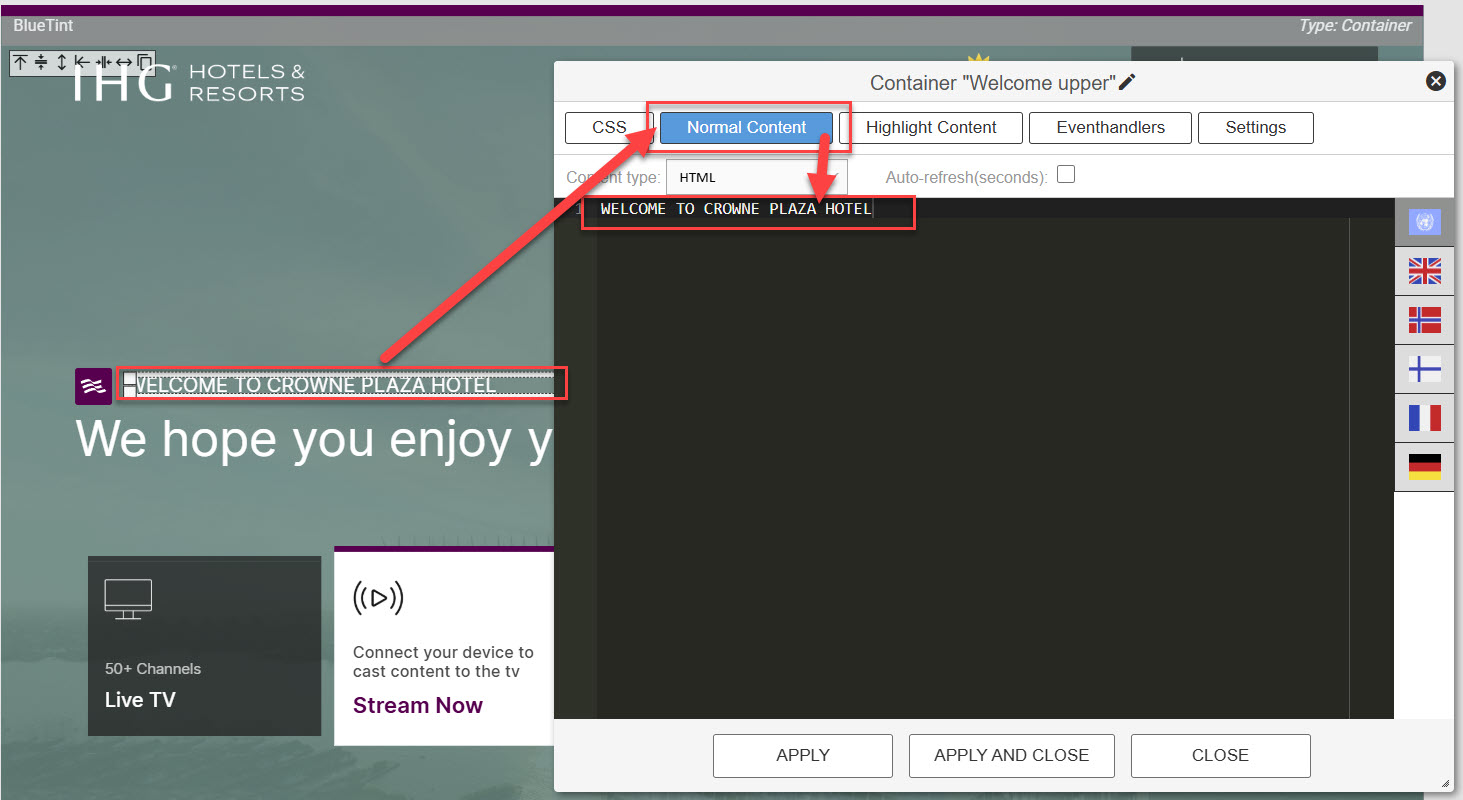Click the pencil icon to rename container
Image resolution: width=1463 pixels, height=800 pixels.
[x=1127, y=83]
